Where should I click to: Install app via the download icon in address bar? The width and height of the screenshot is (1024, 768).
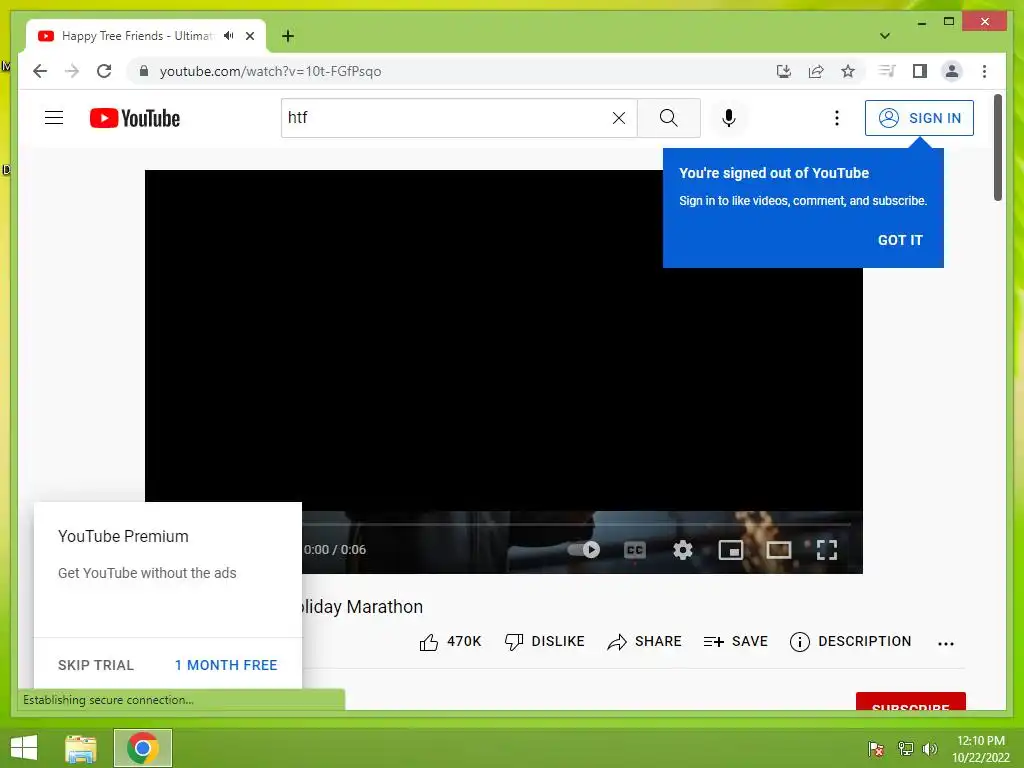click(784, 71)
